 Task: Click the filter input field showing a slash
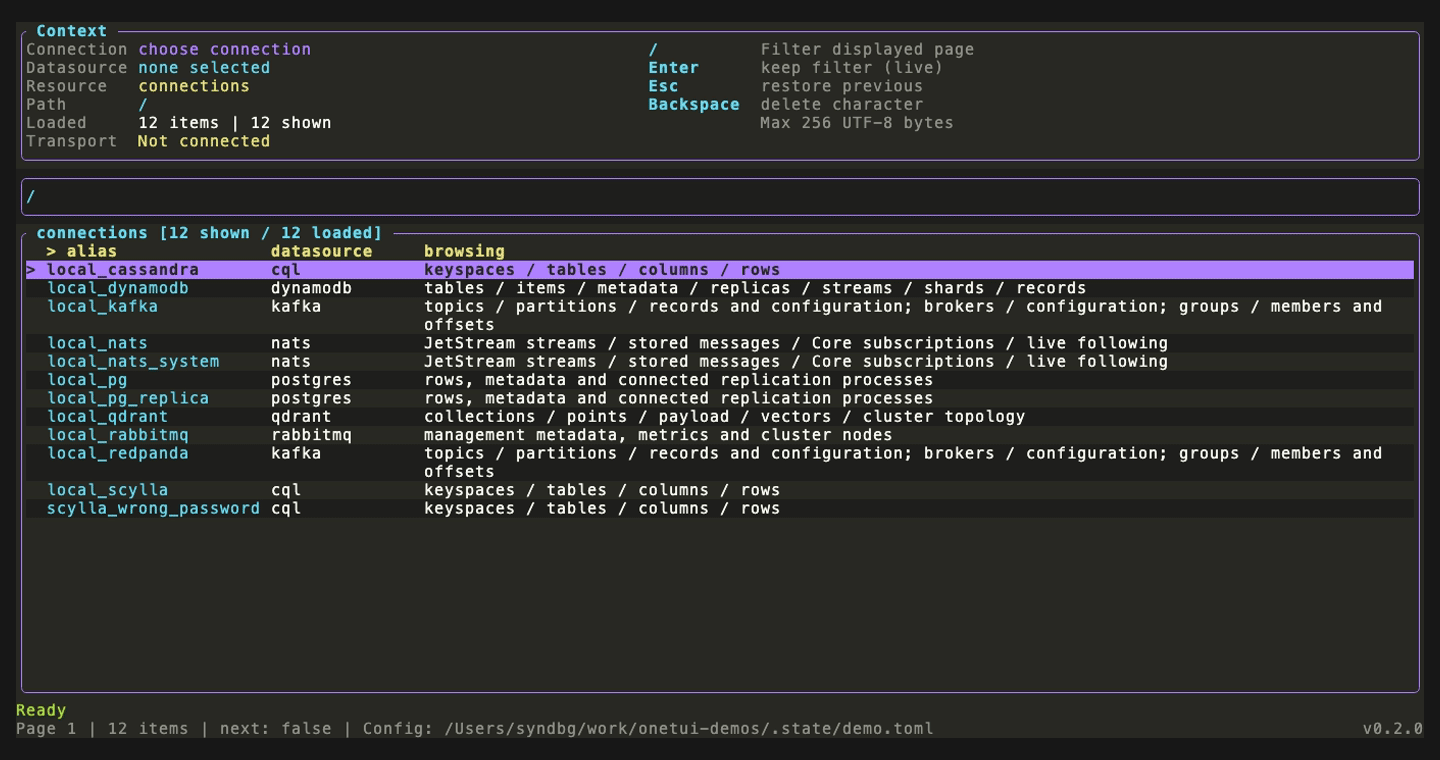tap(720, 197)
